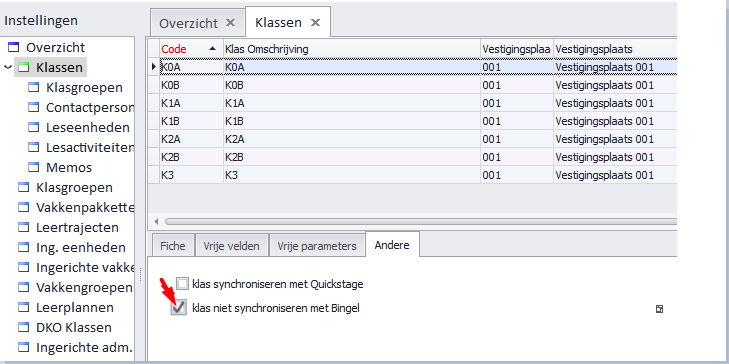Click the 001 cell in row K3
The height and width of the screenshot is (364, 729).
point(517,175)
